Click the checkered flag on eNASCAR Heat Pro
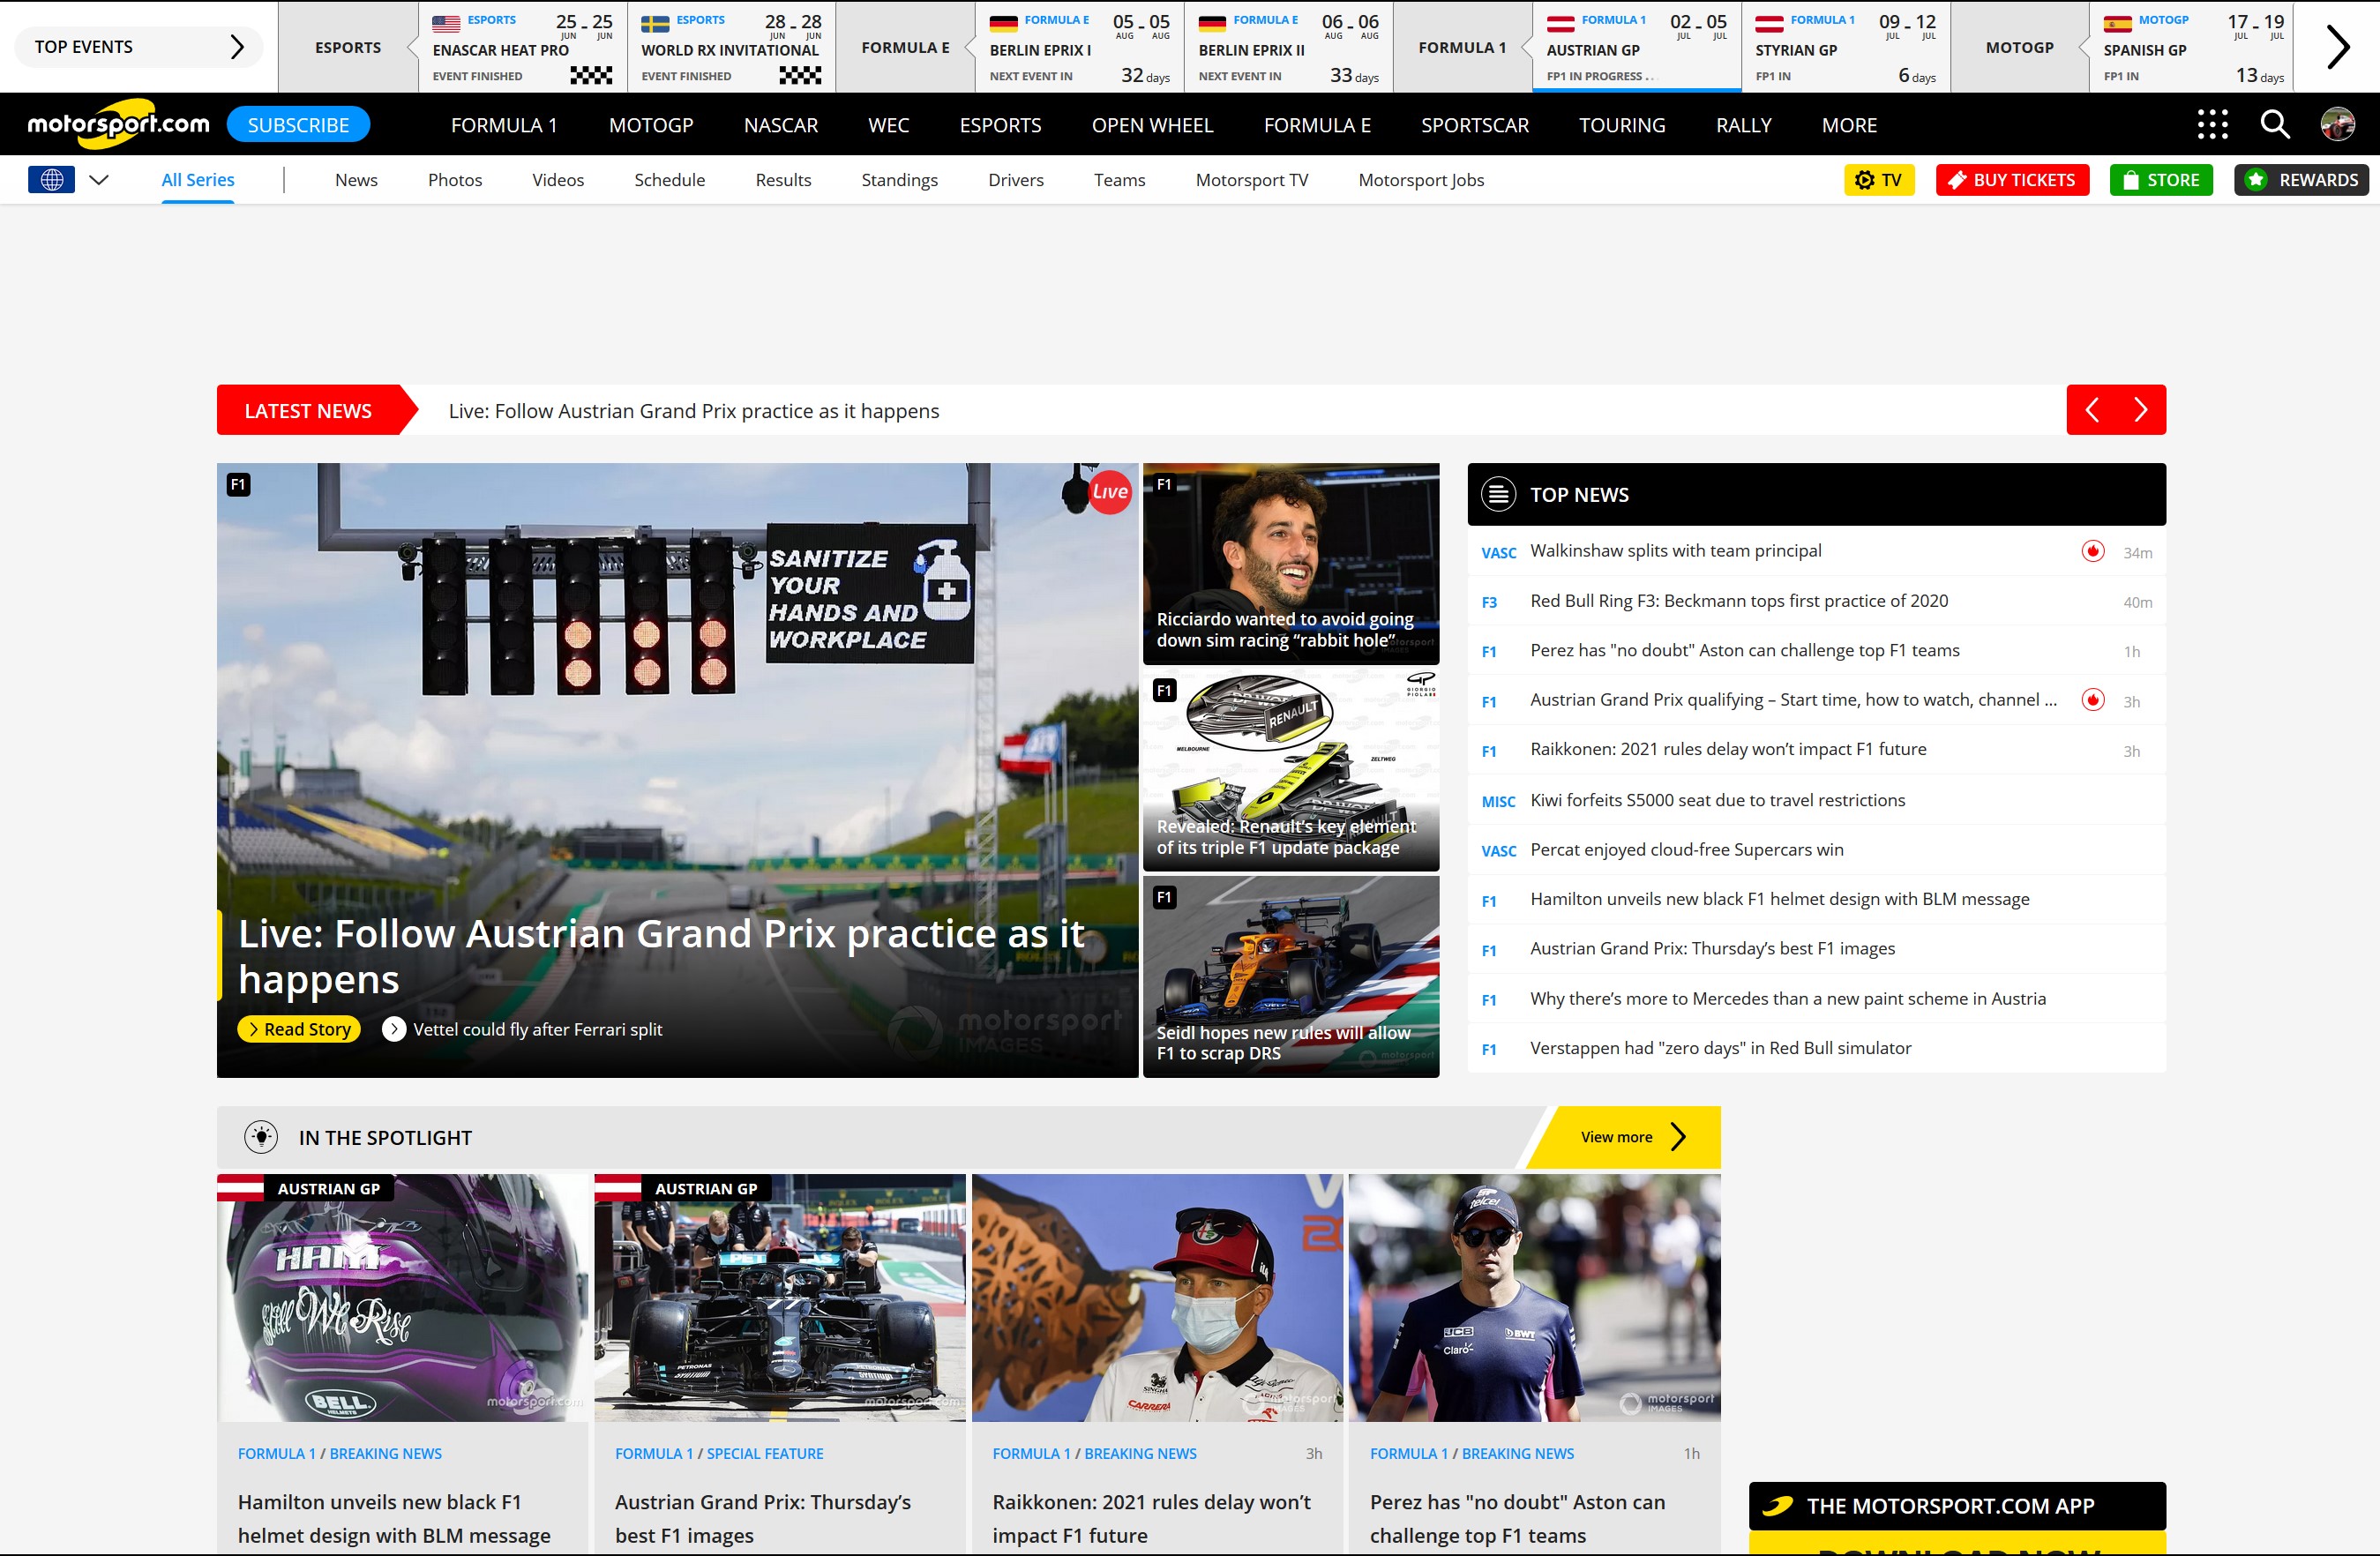2380x1556 pixels. [x=591, y=75]
